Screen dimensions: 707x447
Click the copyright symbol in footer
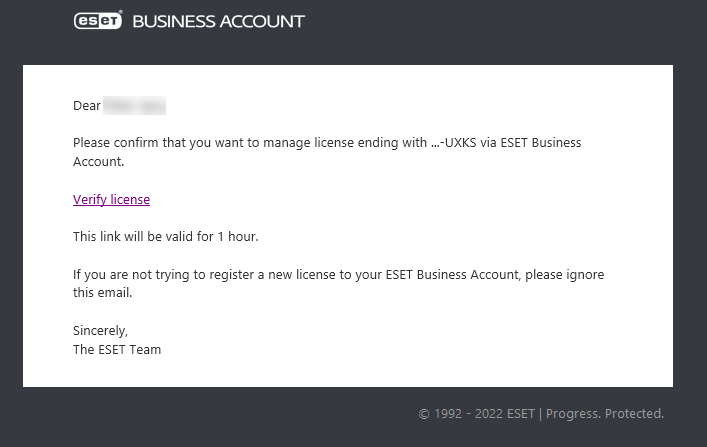(424, 414)
